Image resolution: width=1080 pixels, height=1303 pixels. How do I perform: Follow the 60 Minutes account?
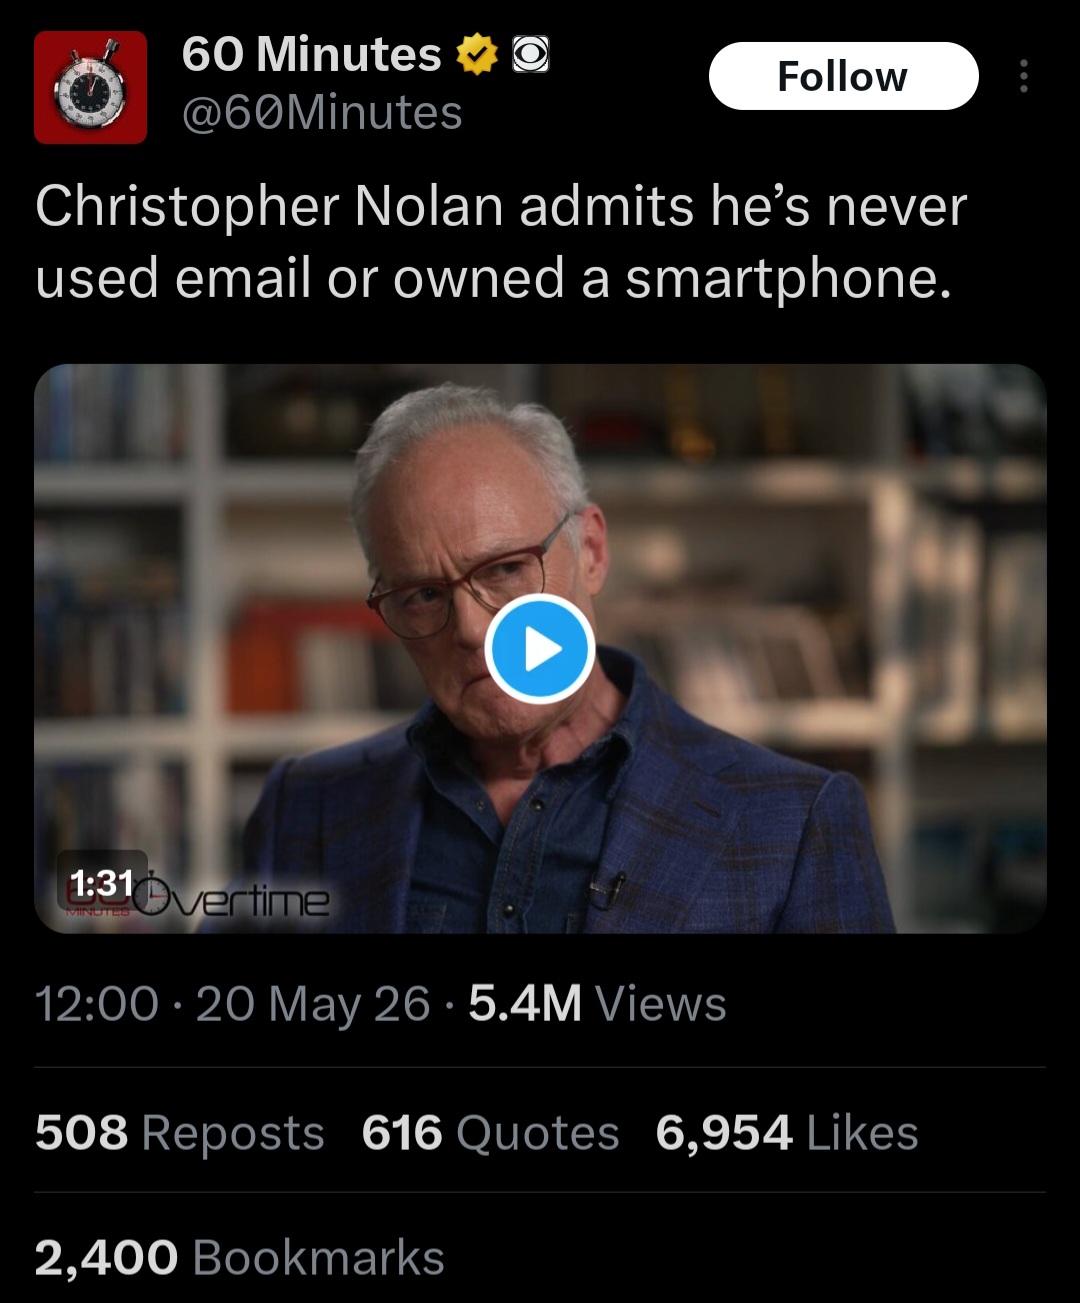click(843, 76)
